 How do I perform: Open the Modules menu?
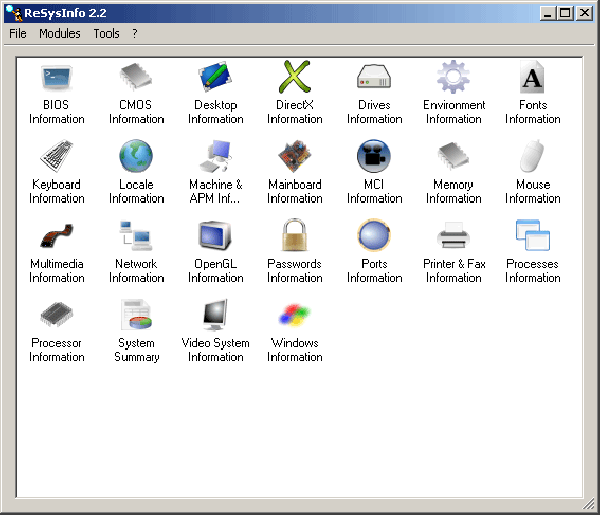(x=60, y=33)
